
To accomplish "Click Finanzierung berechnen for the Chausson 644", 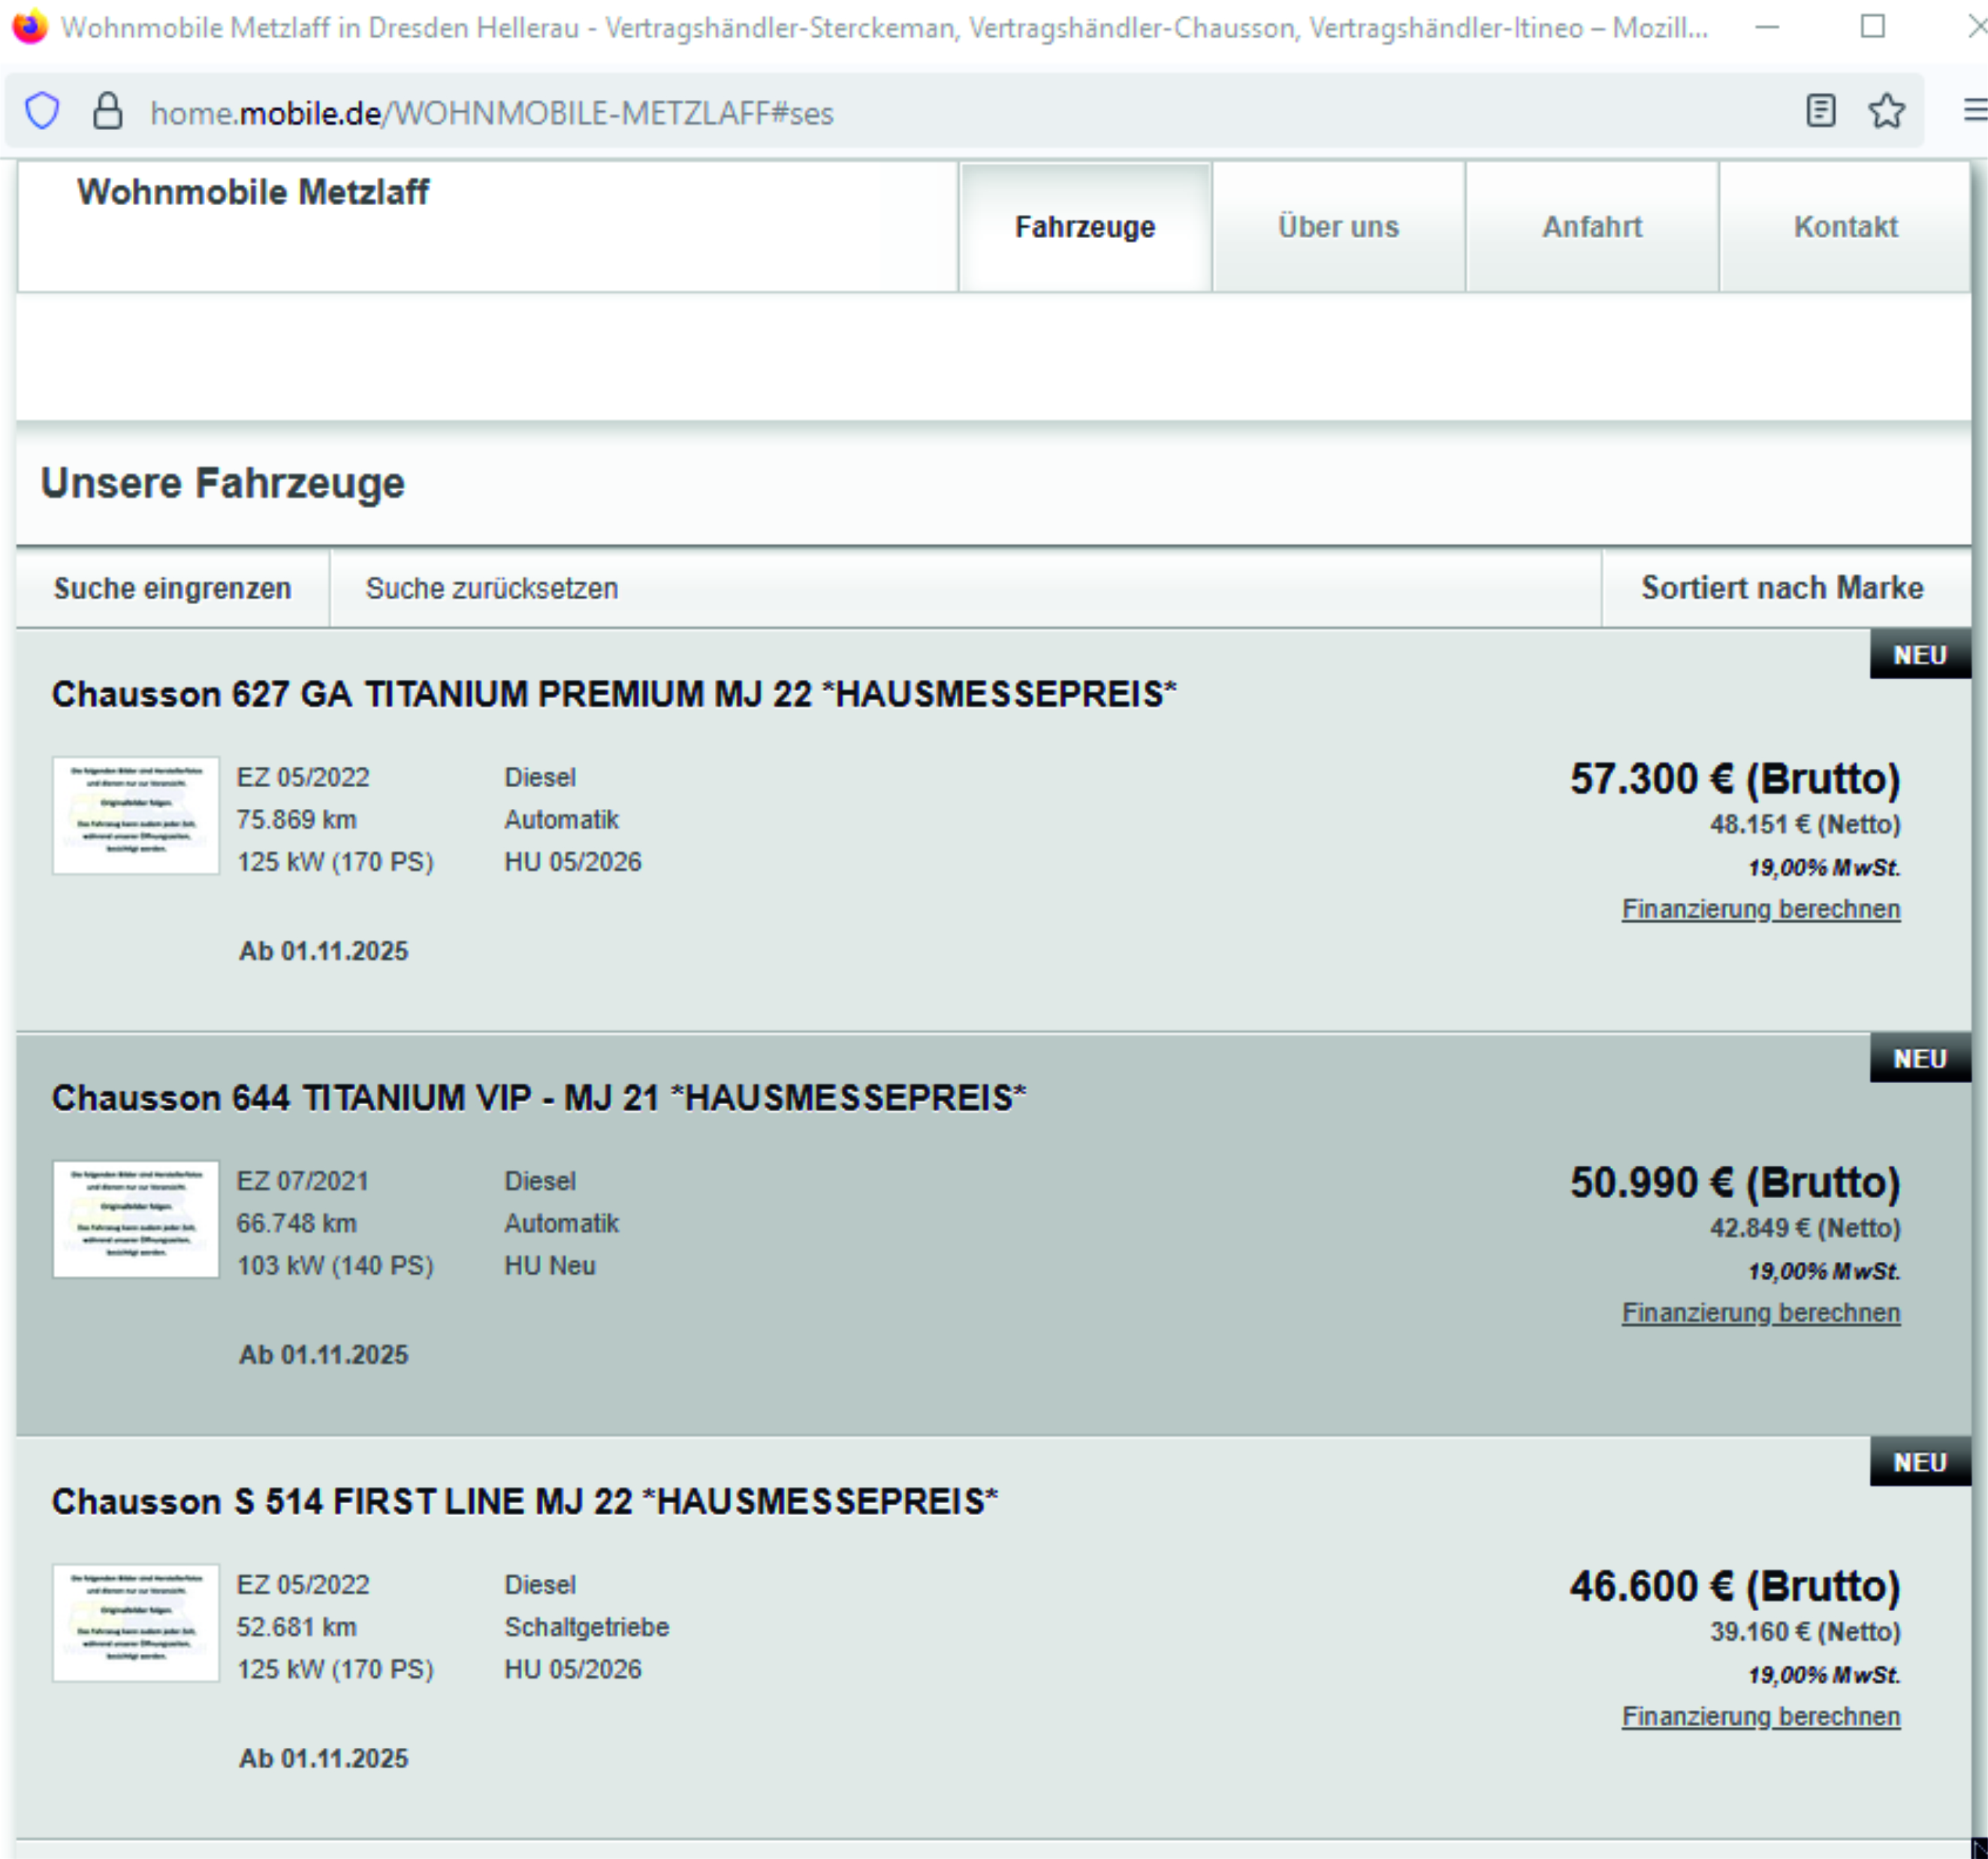I will [x=1760, y=1312].
